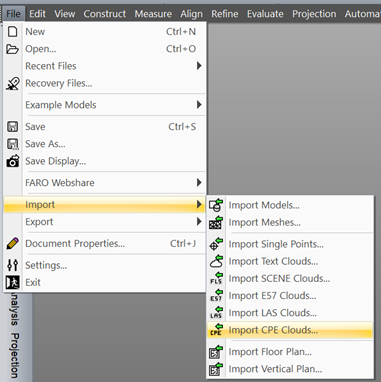Image resolution: width=381 pixels, height=382 pixels.
Task: Click the New document icon
Action: tap(13, 32)
